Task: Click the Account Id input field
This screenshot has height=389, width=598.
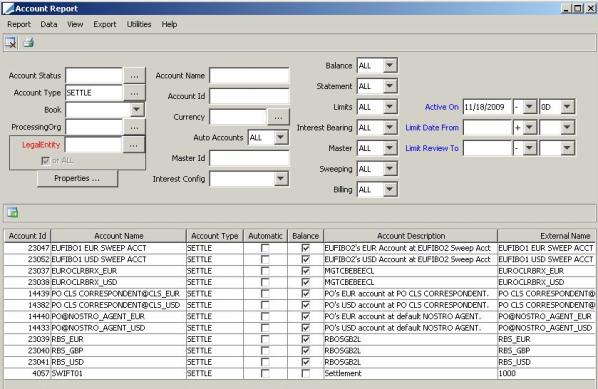Action: click(x=249, y=96)
